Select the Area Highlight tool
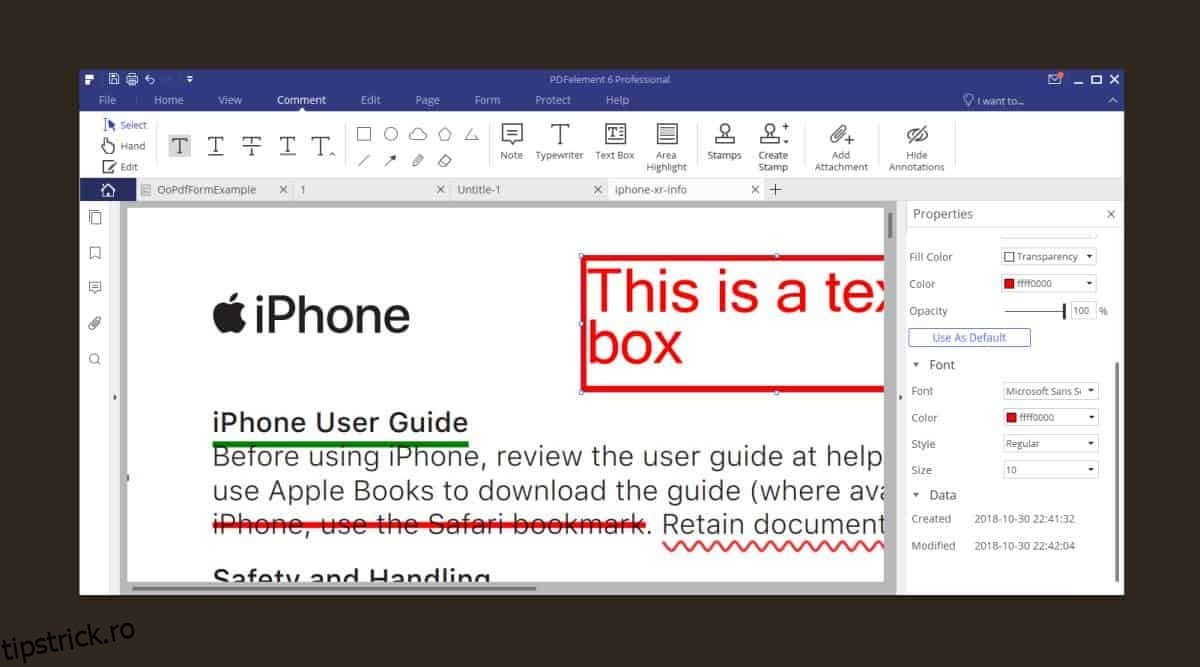This screenshot has height=667, width=1200. (666, 147)
